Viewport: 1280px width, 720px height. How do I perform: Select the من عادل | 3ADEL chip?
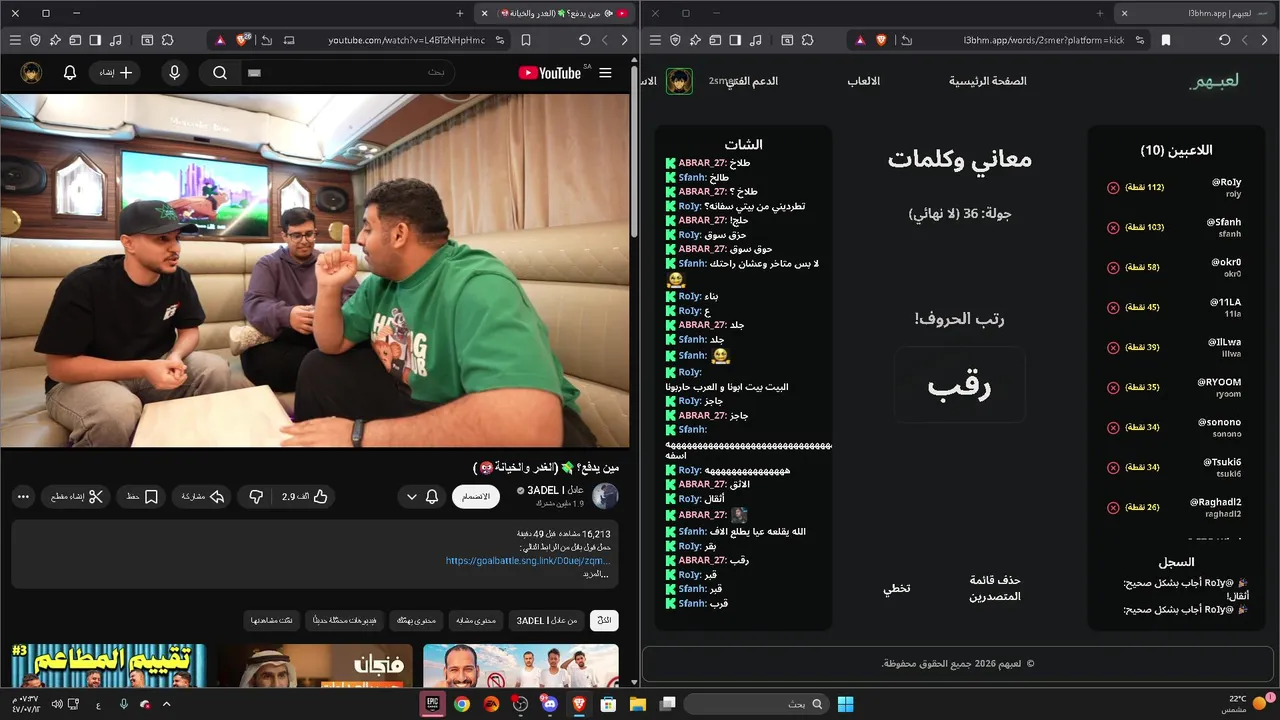546,621
